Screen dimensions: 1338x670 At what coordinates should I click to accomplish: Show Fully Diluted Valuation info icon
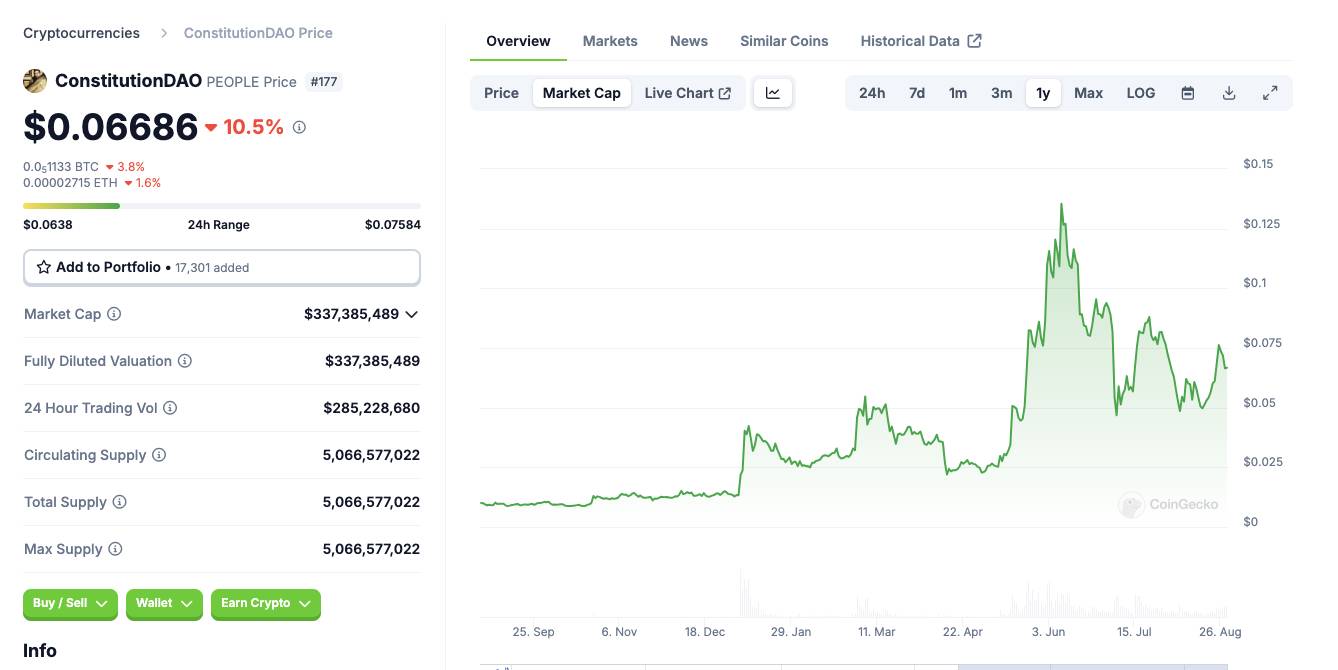point(185,361)
